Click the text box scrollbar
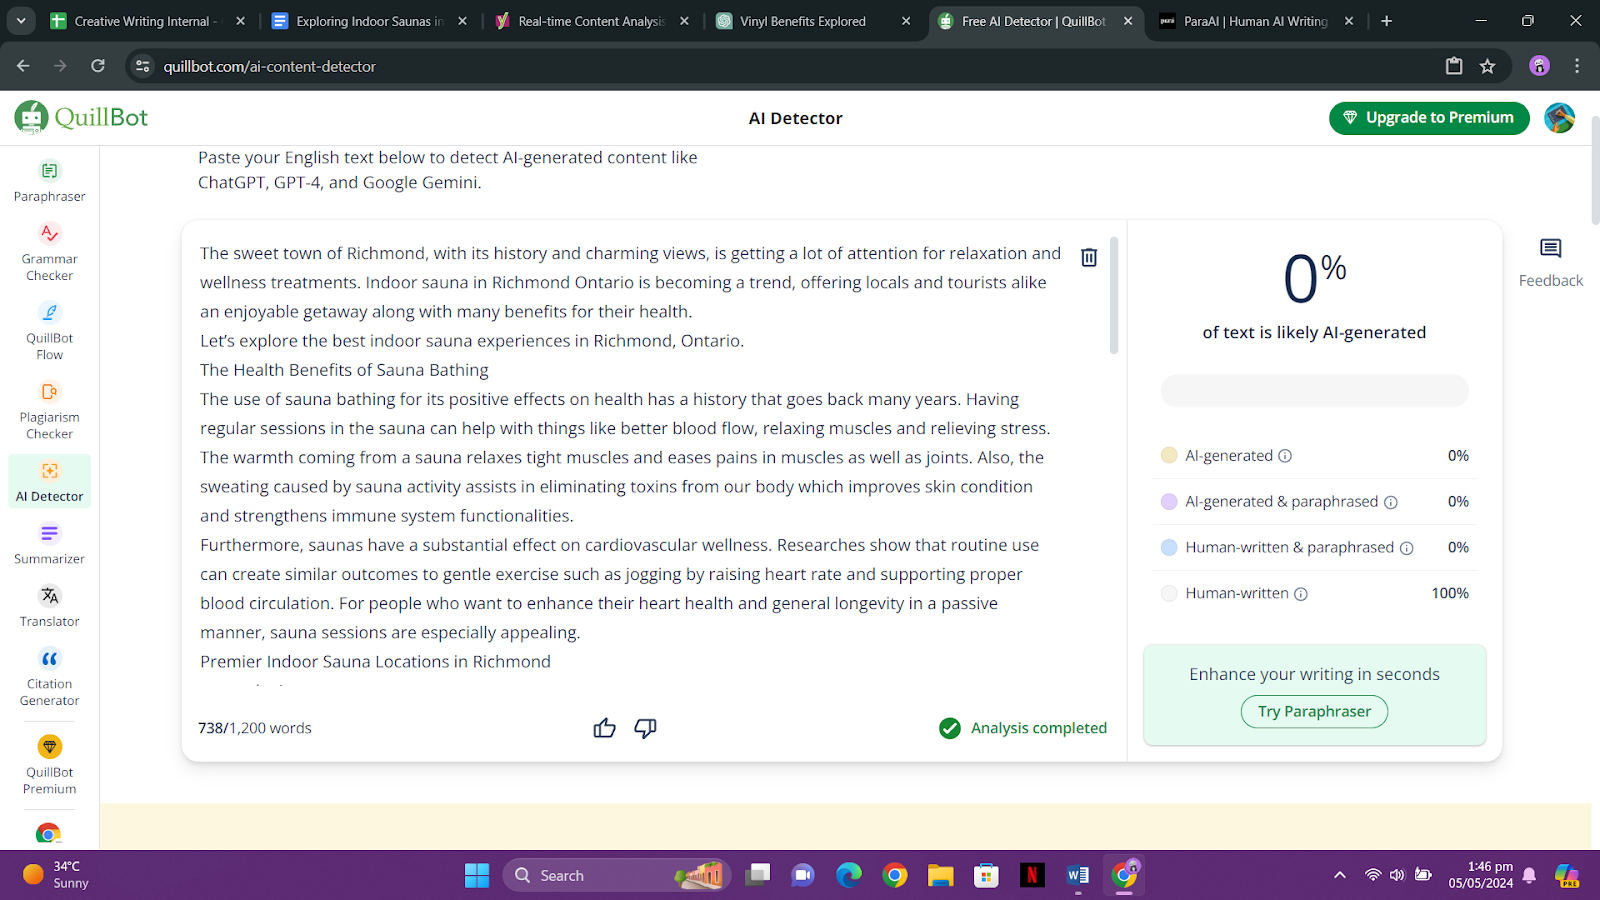The image size is (1600, 900). click(x=1114, y=296)
